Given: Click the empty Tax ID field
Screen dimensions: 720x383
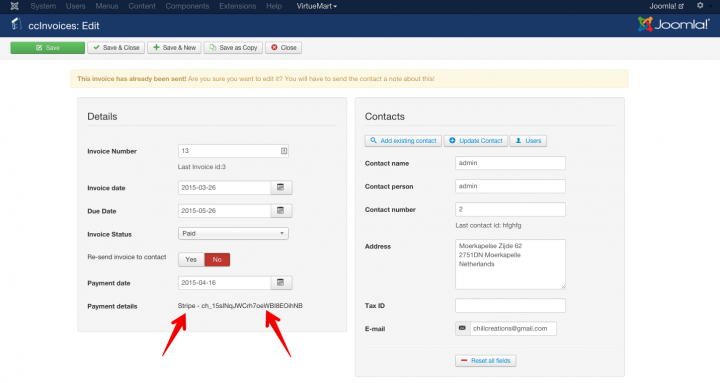Looking at the screenshot, I should point(511,305).
